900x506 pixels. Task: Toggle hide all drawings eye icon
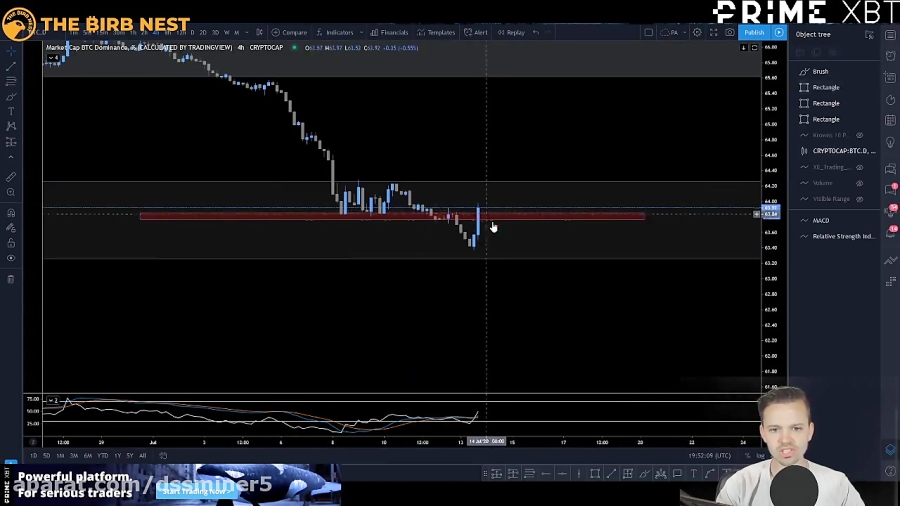[11, 258]
